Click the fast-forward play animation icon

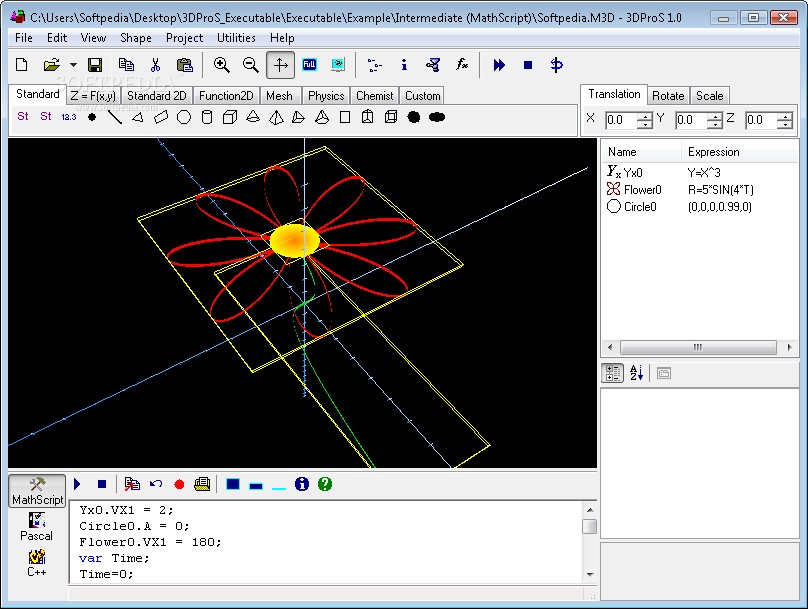(x=499, y=65)
